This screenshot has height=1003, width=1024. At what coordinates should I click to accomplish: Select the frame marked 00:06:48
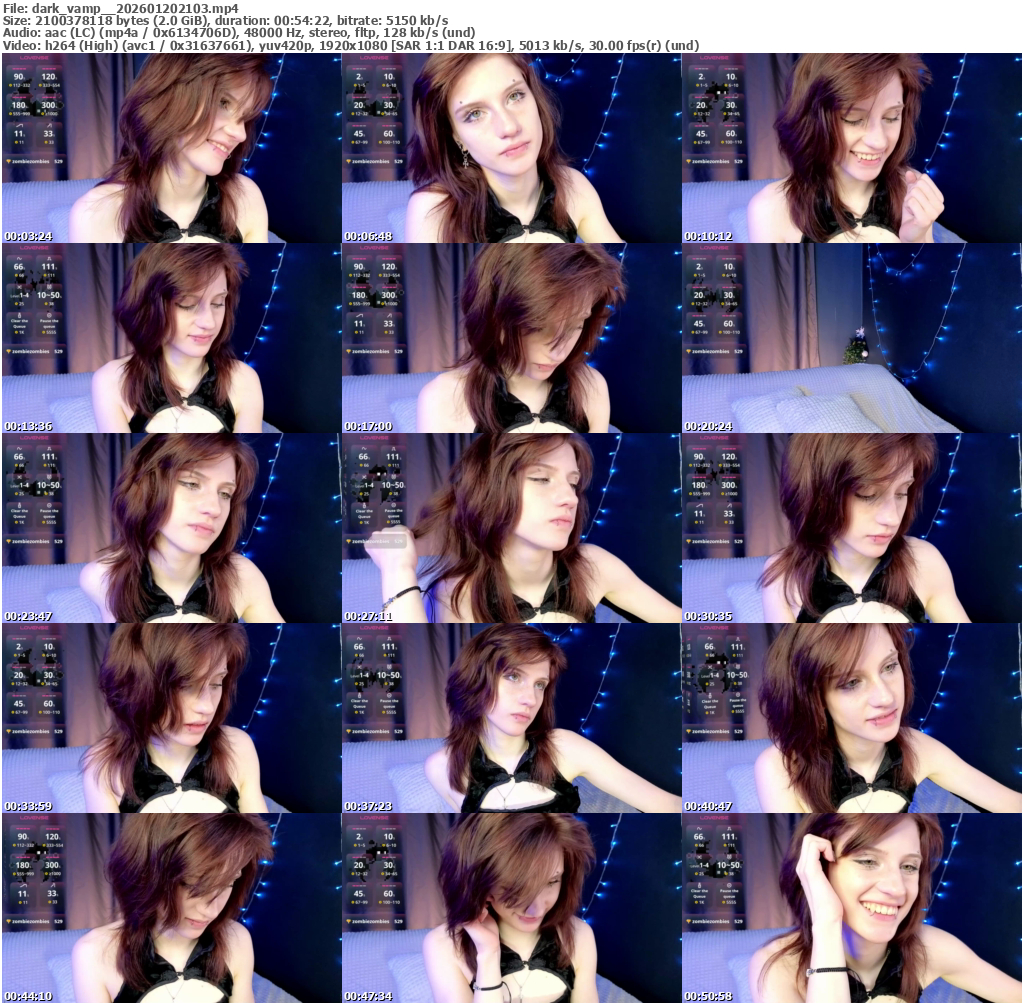coord(511,148)
